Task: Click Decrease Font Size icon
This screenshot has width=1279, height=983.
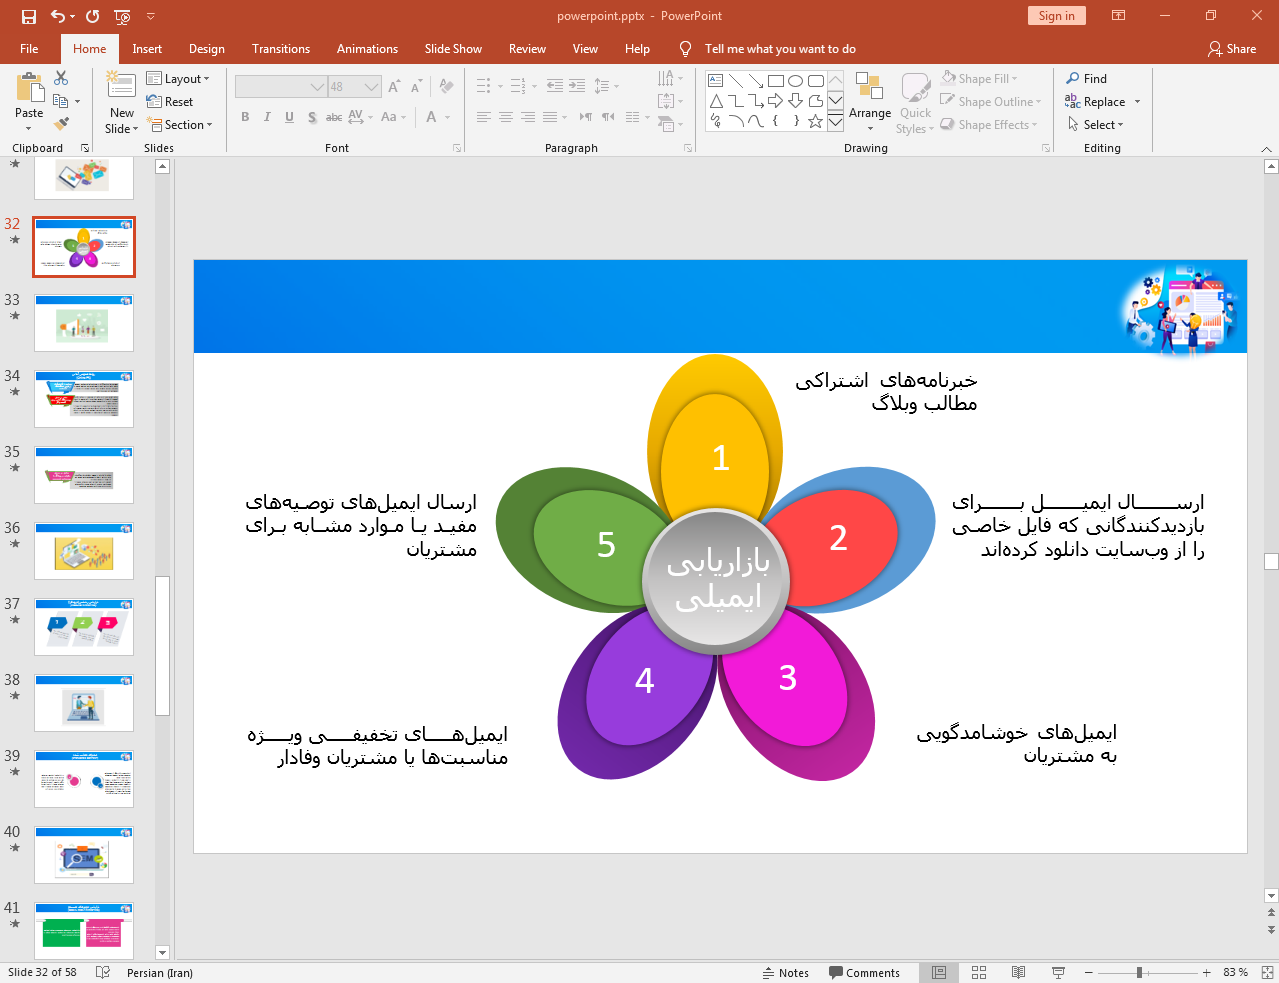Action: click(x=416, y=87)
